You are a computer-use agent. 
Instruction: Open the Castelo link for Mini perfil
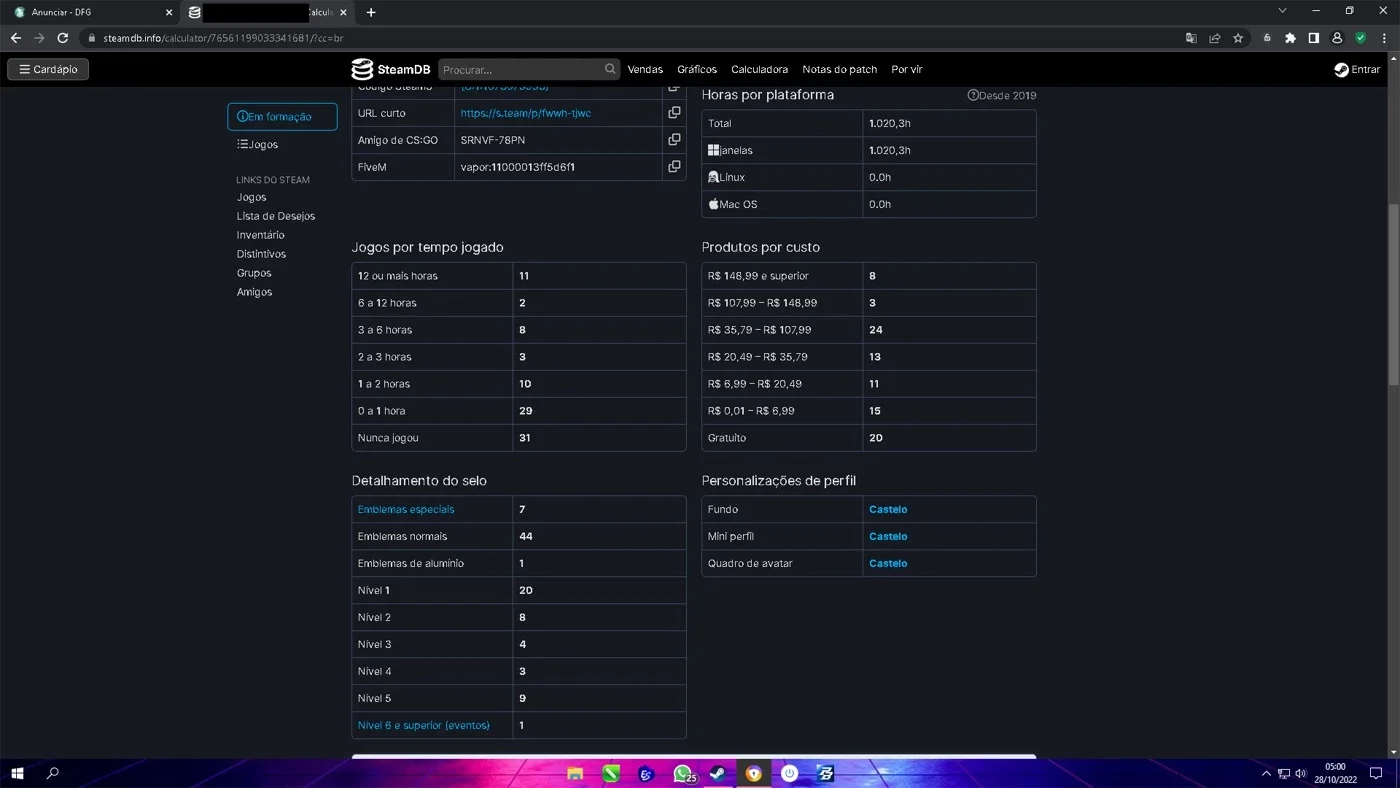point(888,536)
